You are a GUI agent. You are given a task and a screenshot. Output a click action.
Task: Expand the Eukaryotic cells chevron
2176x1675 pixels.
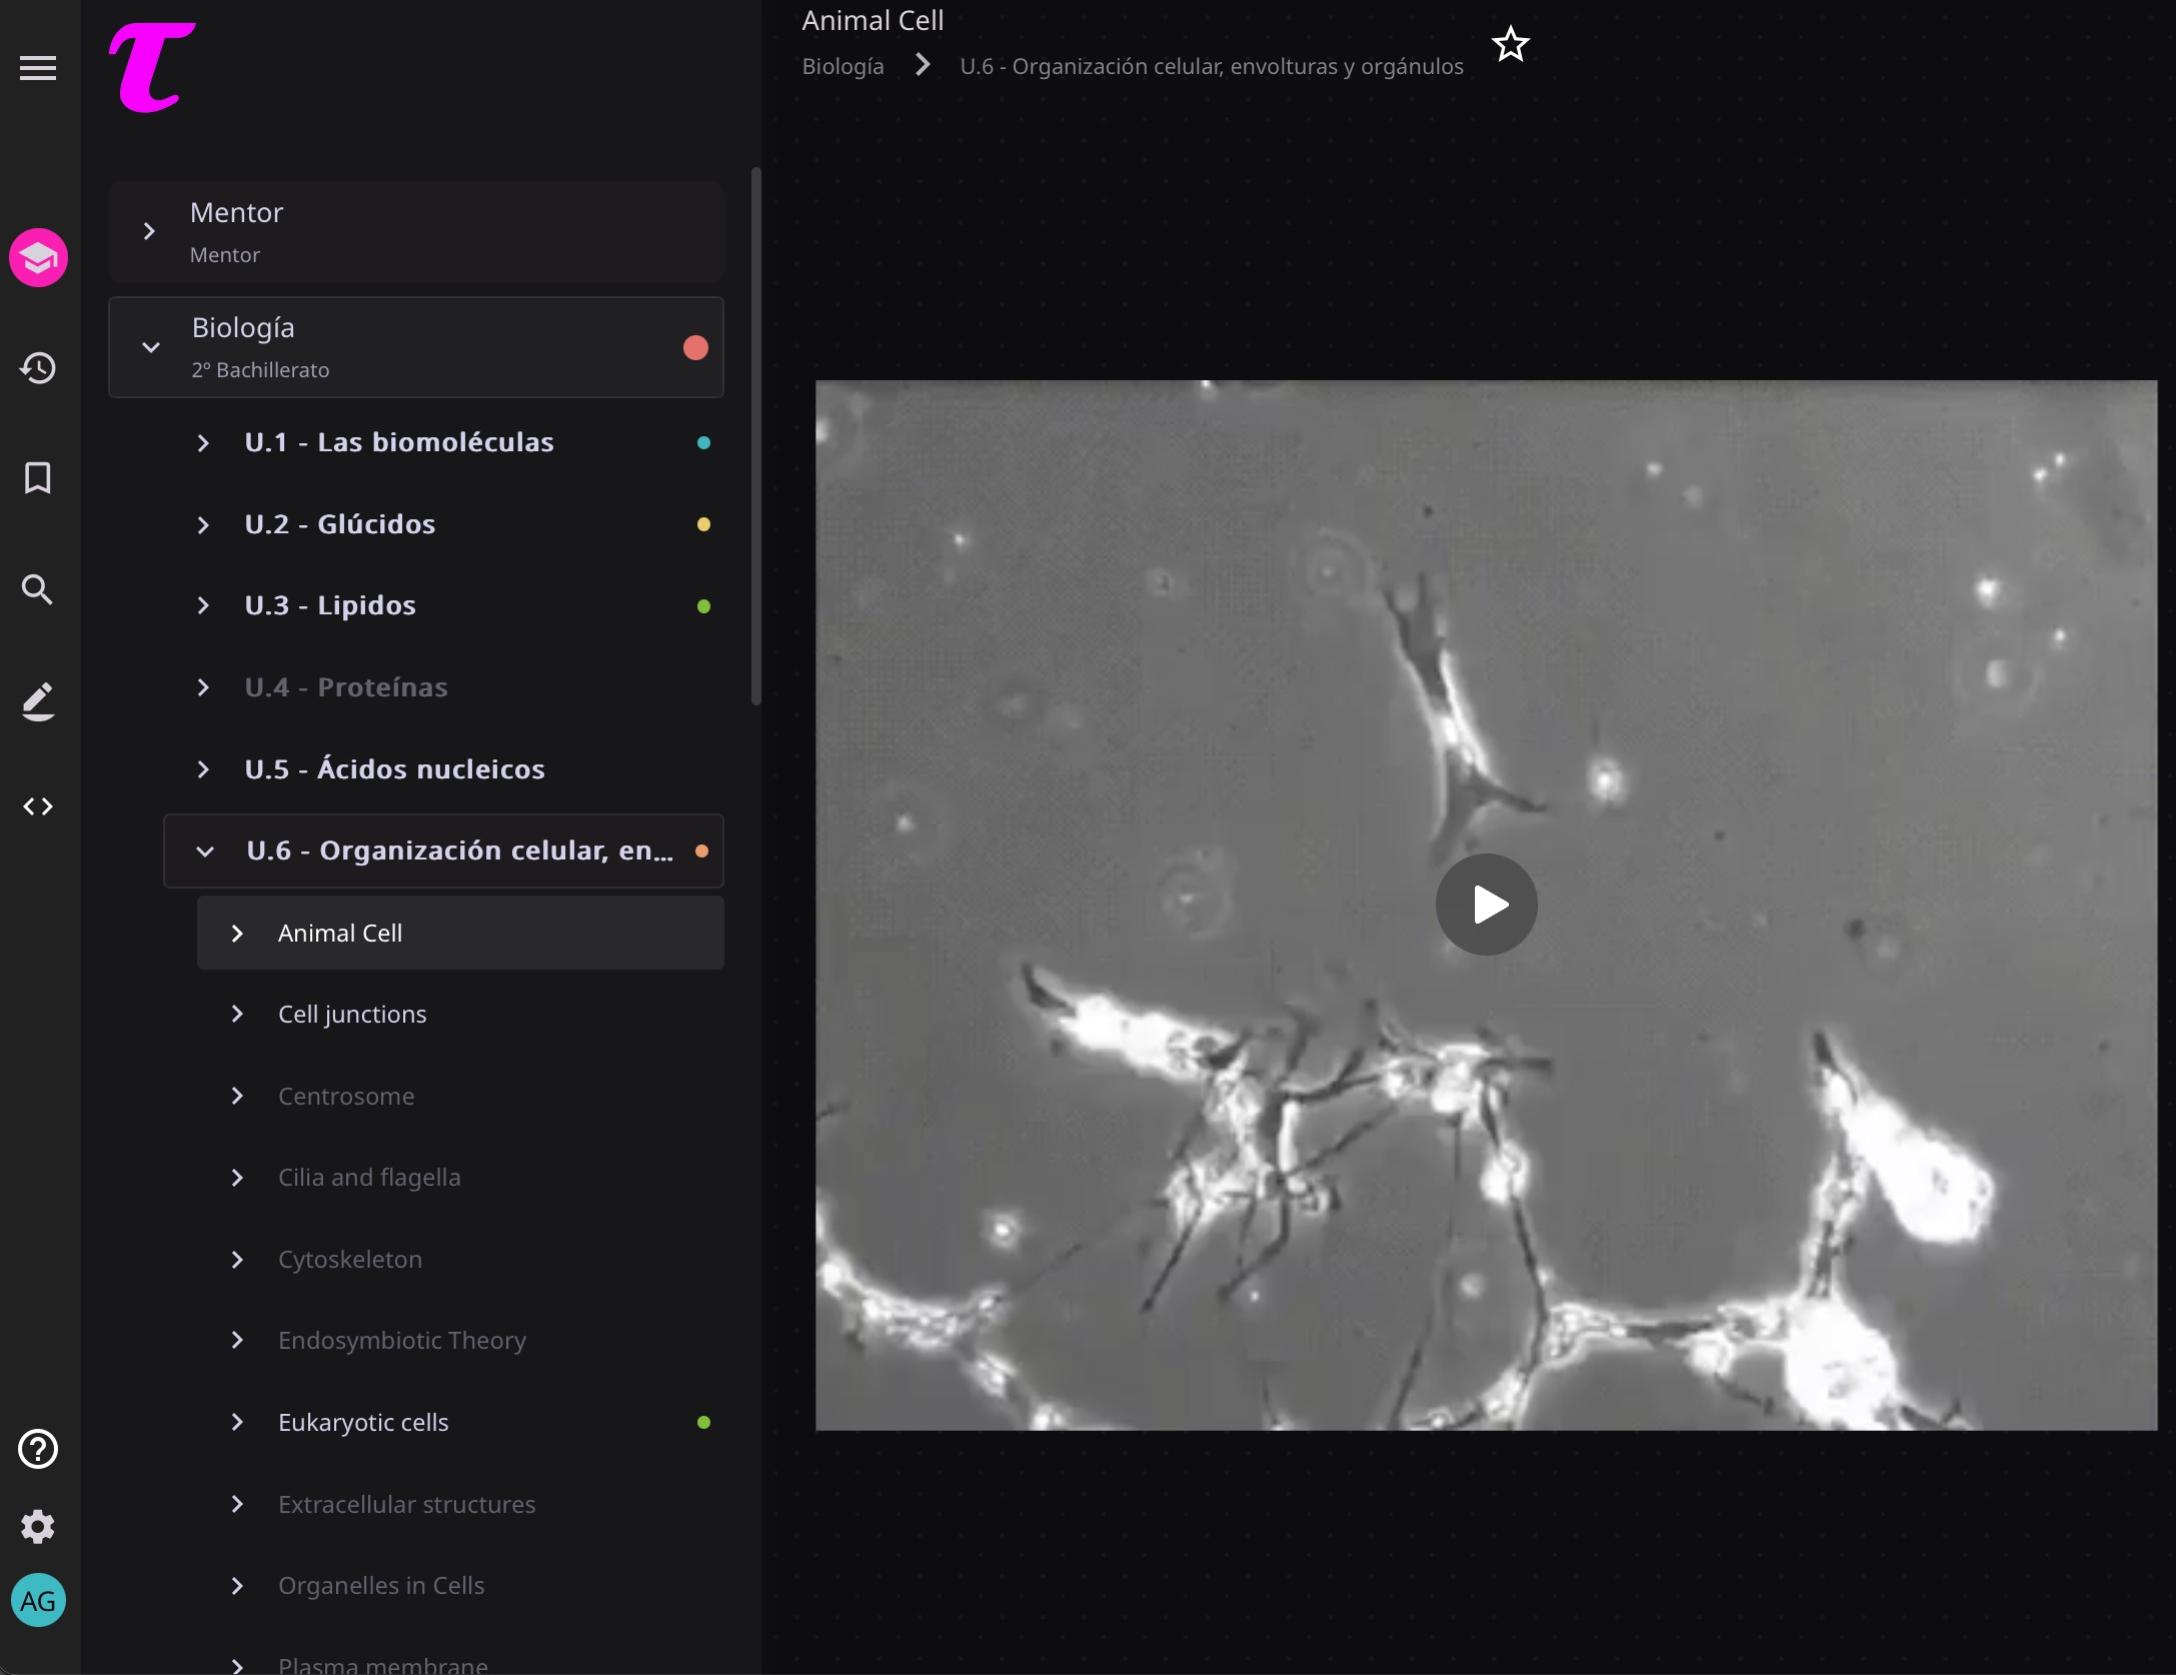click(x=237, y=1422)
